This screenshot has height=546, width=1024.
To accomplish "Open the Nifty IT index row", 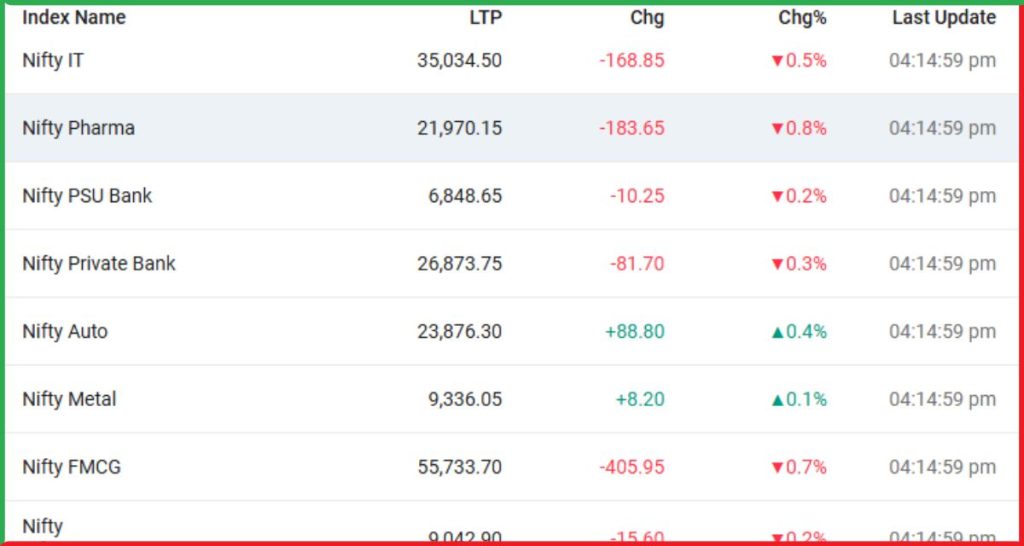I will 512,61.
